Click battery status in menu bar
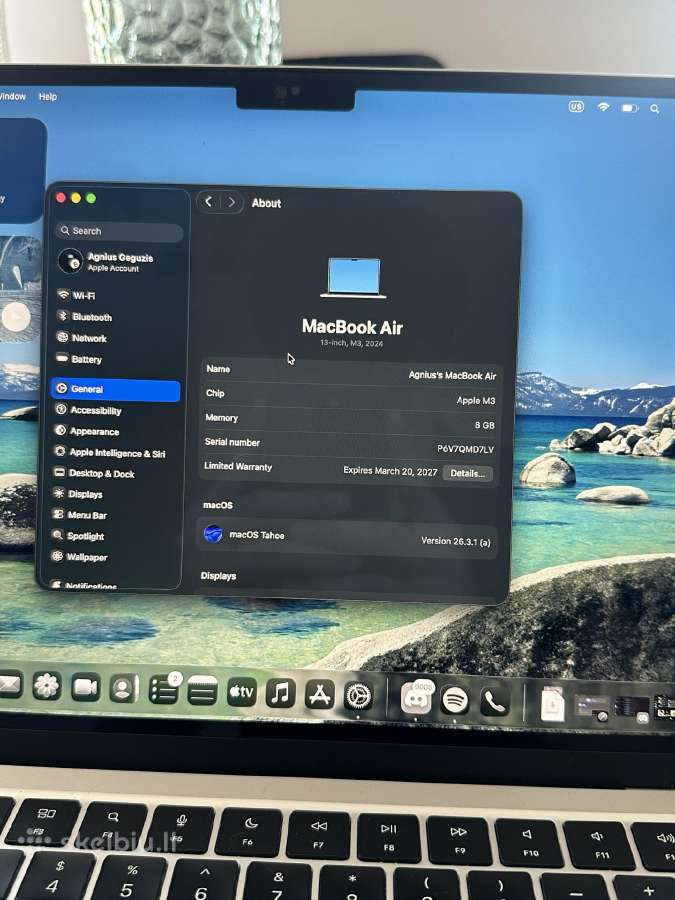Screen dimensions: 675x900 (x=630, y=108)
